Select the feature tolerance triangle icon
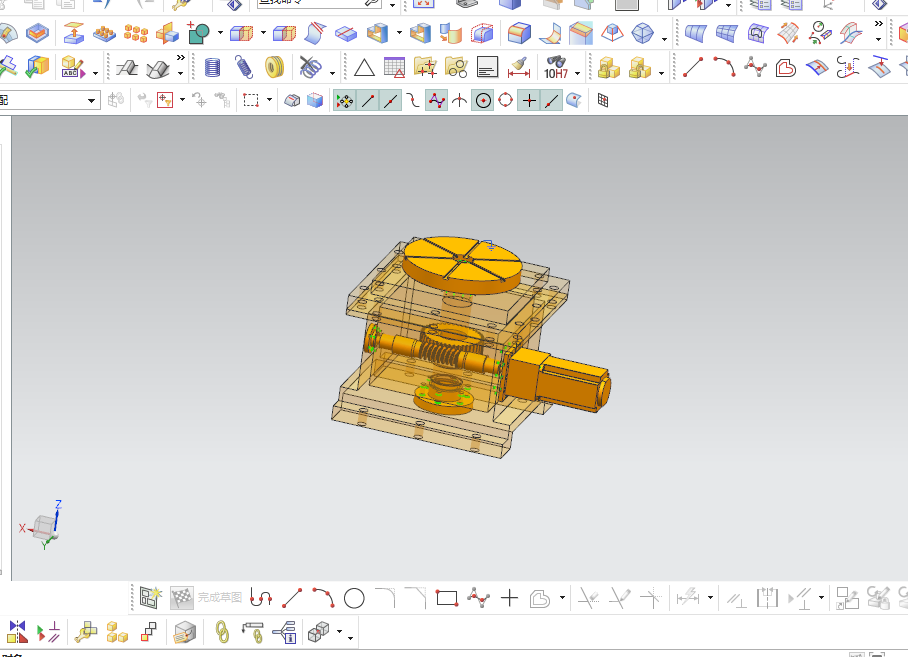The width and height of the screenshot is (908, 657). coord(364,68)
